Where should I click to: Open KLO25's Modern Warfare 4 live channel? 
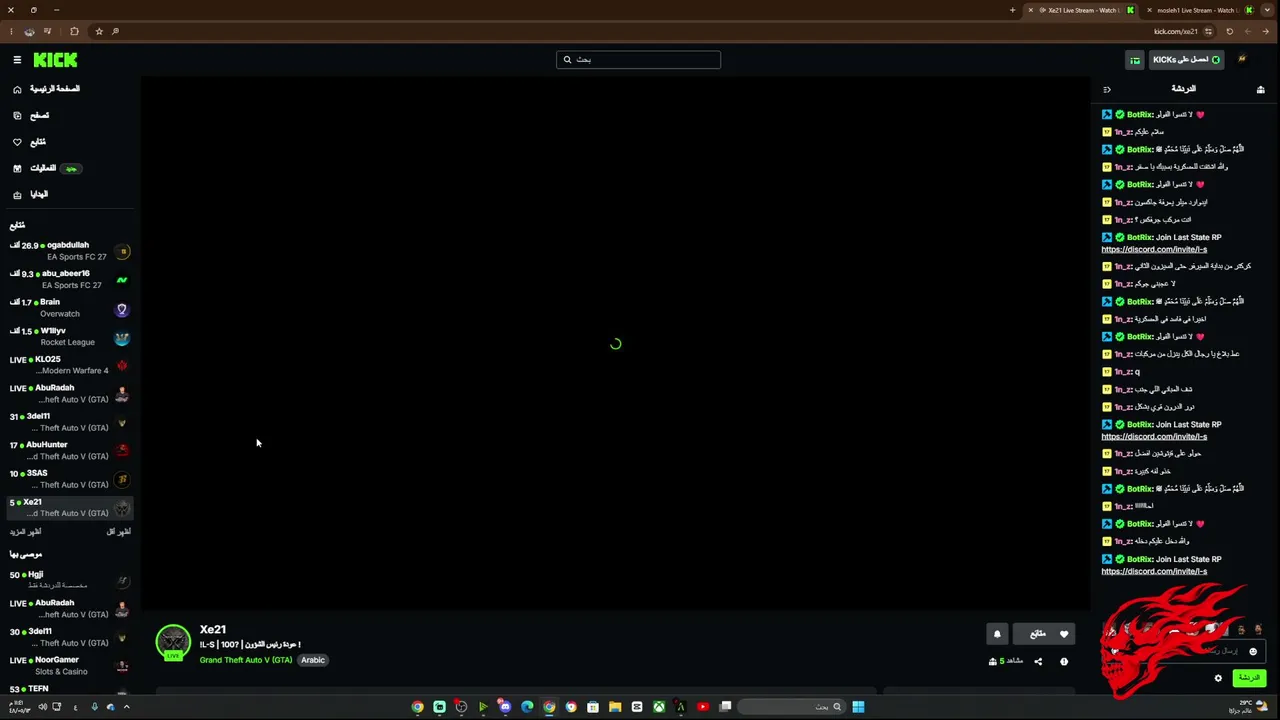coord(70,365)
